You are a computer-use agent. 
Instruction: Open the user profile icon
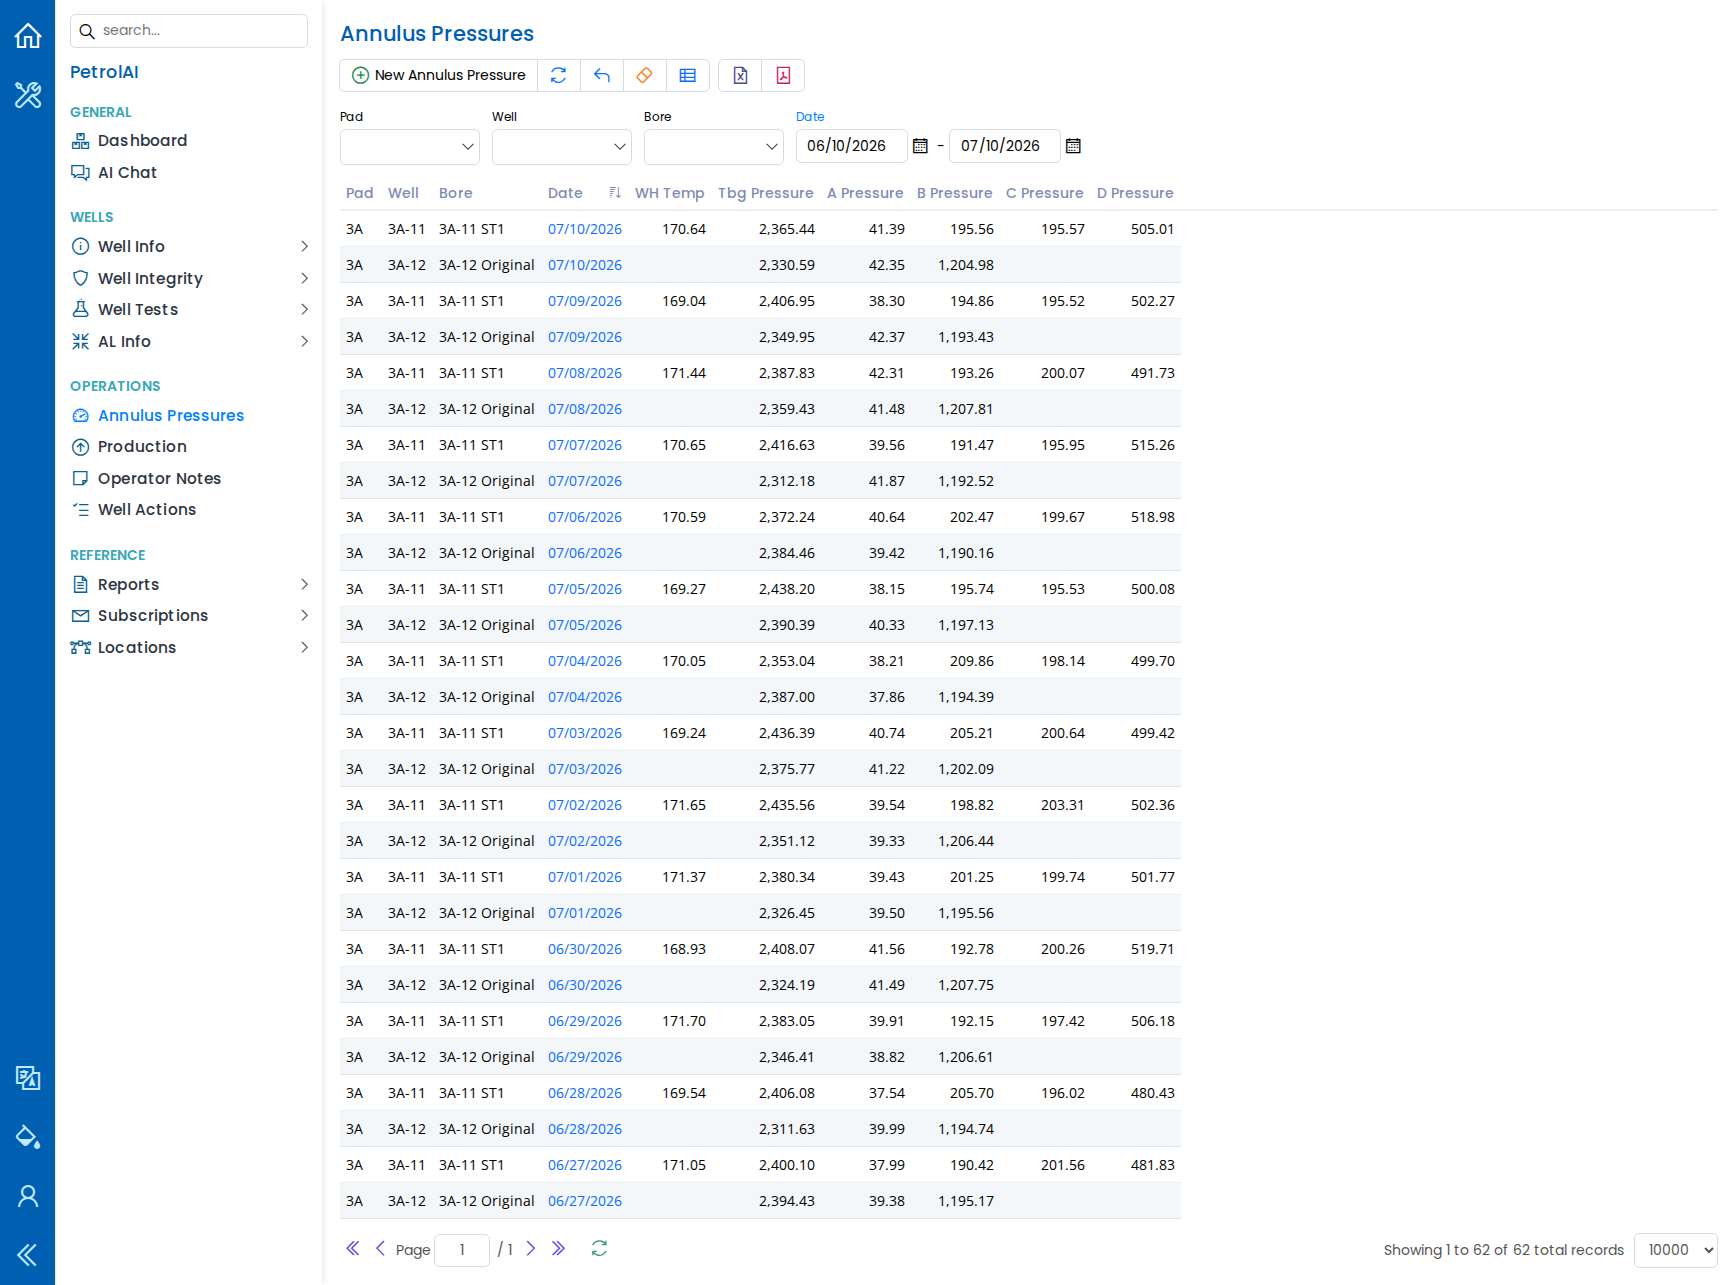(x=28, y=1196)
